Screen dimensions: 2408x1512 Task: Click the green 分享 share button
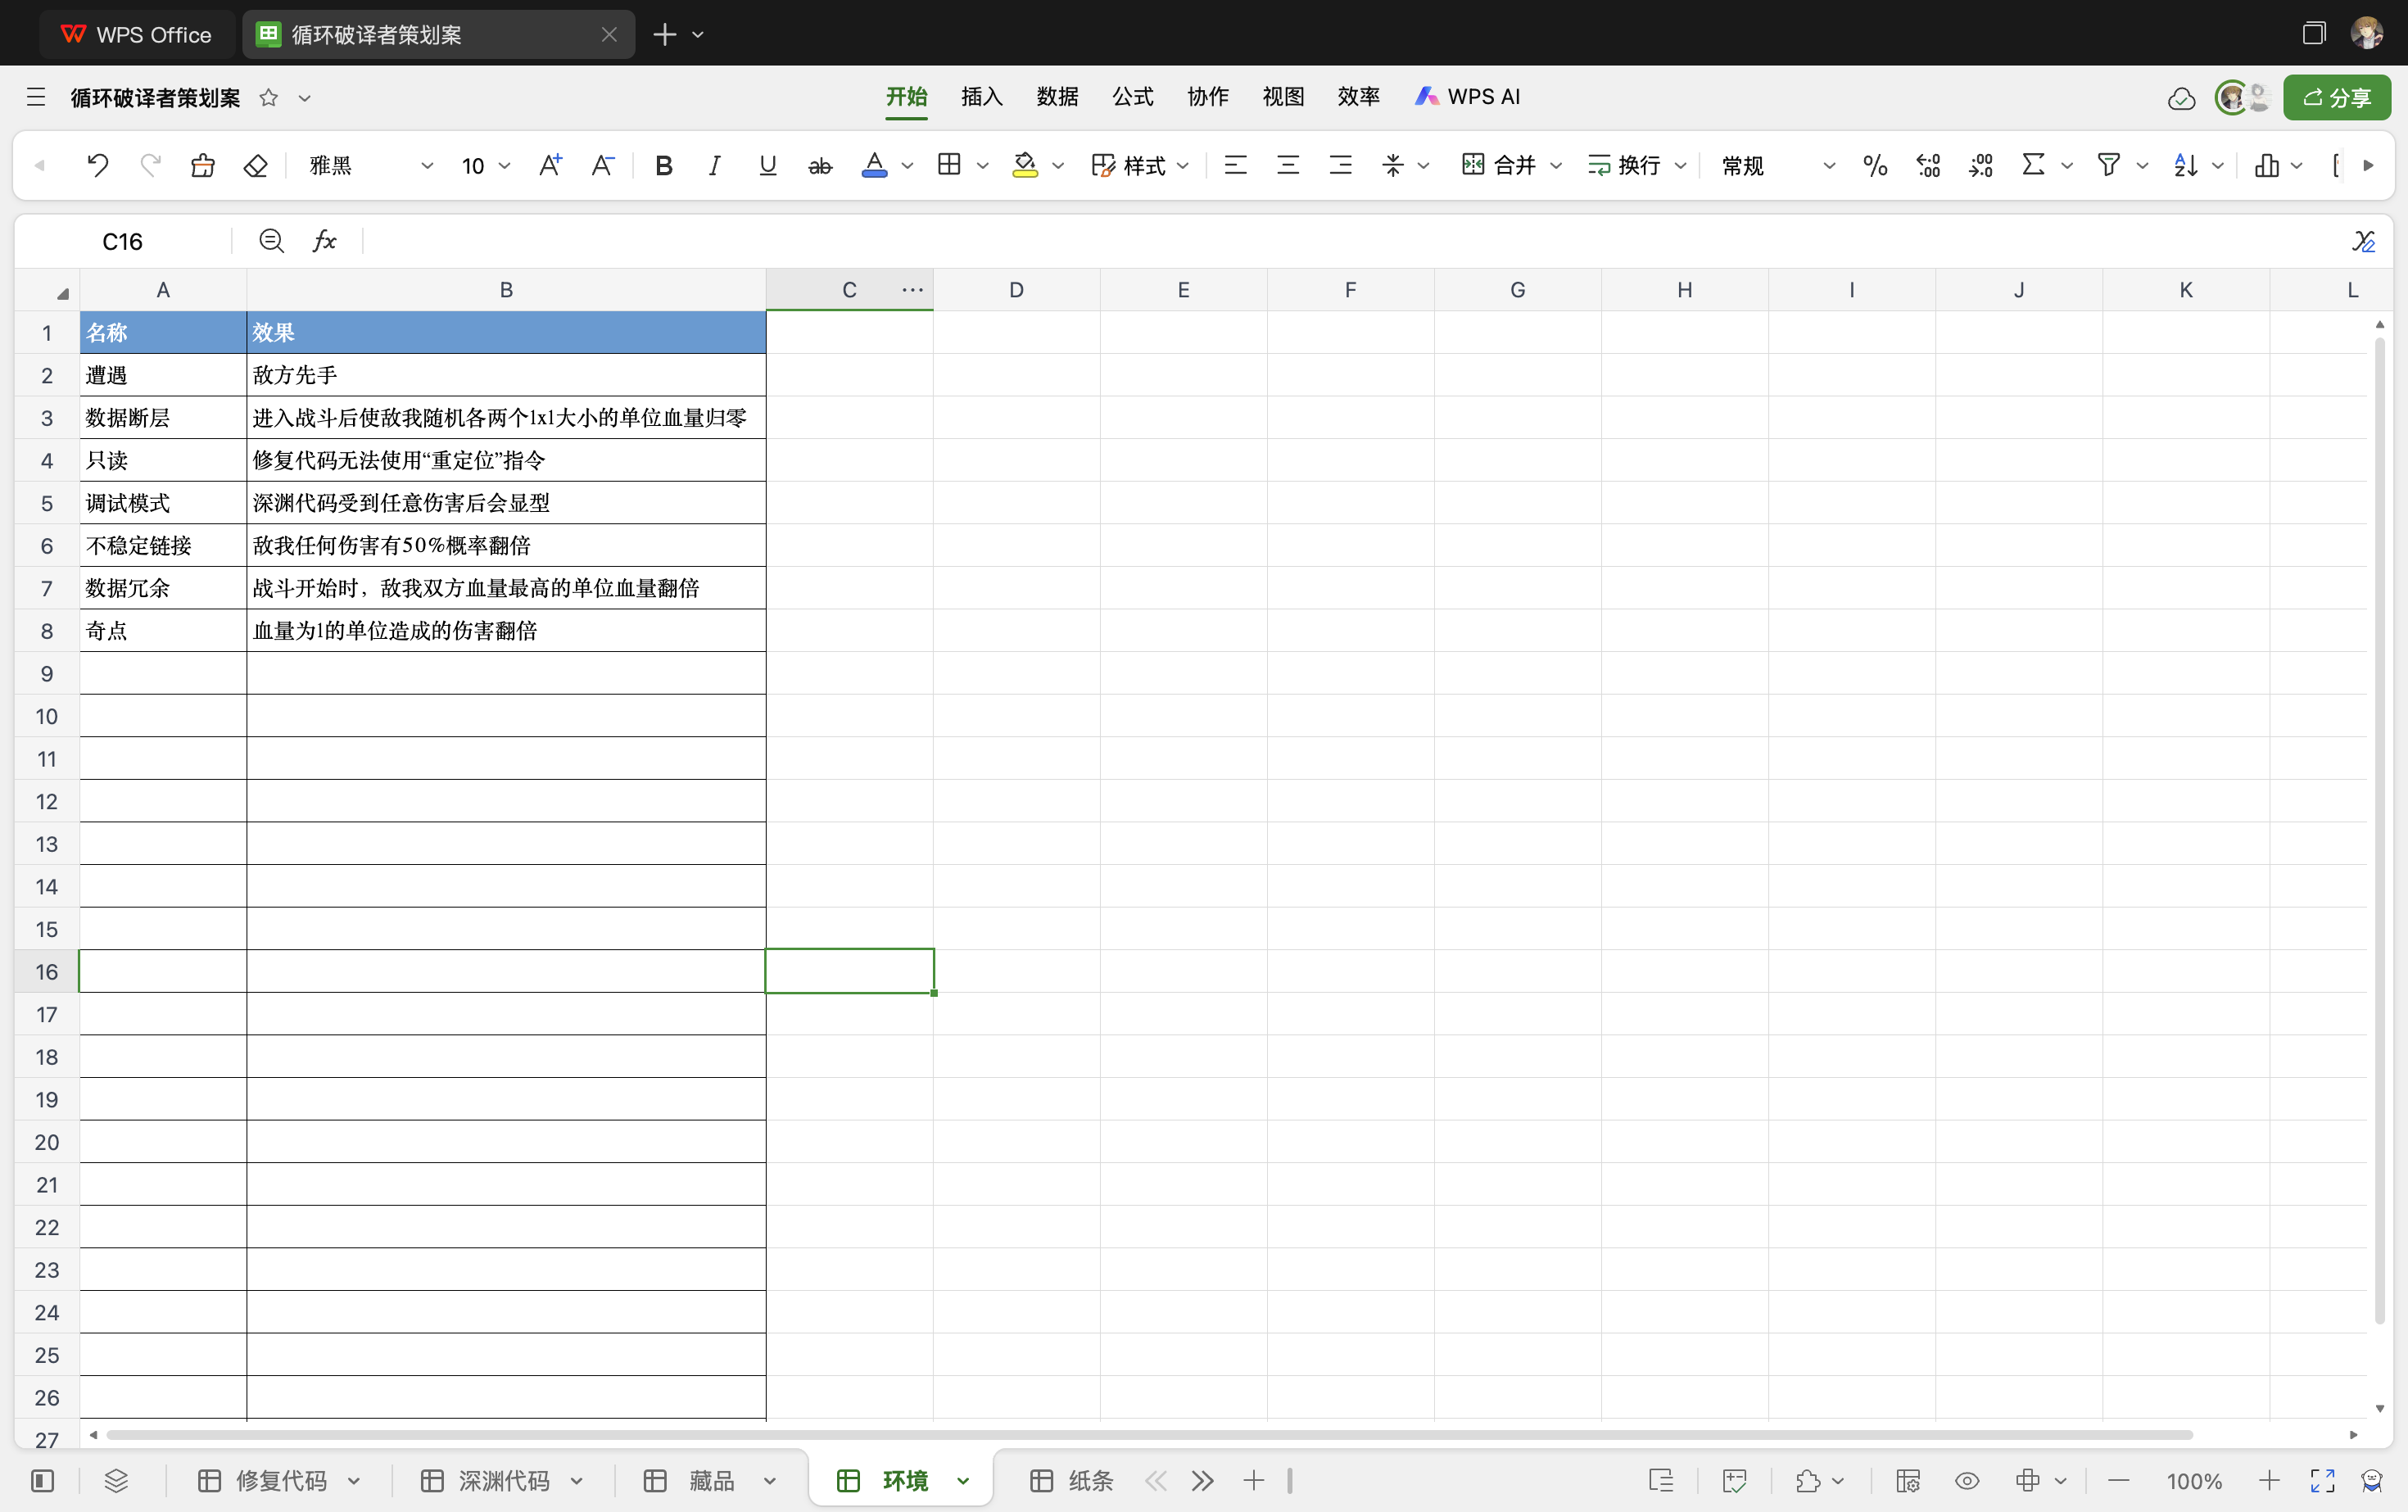(x=2336, y=98)
